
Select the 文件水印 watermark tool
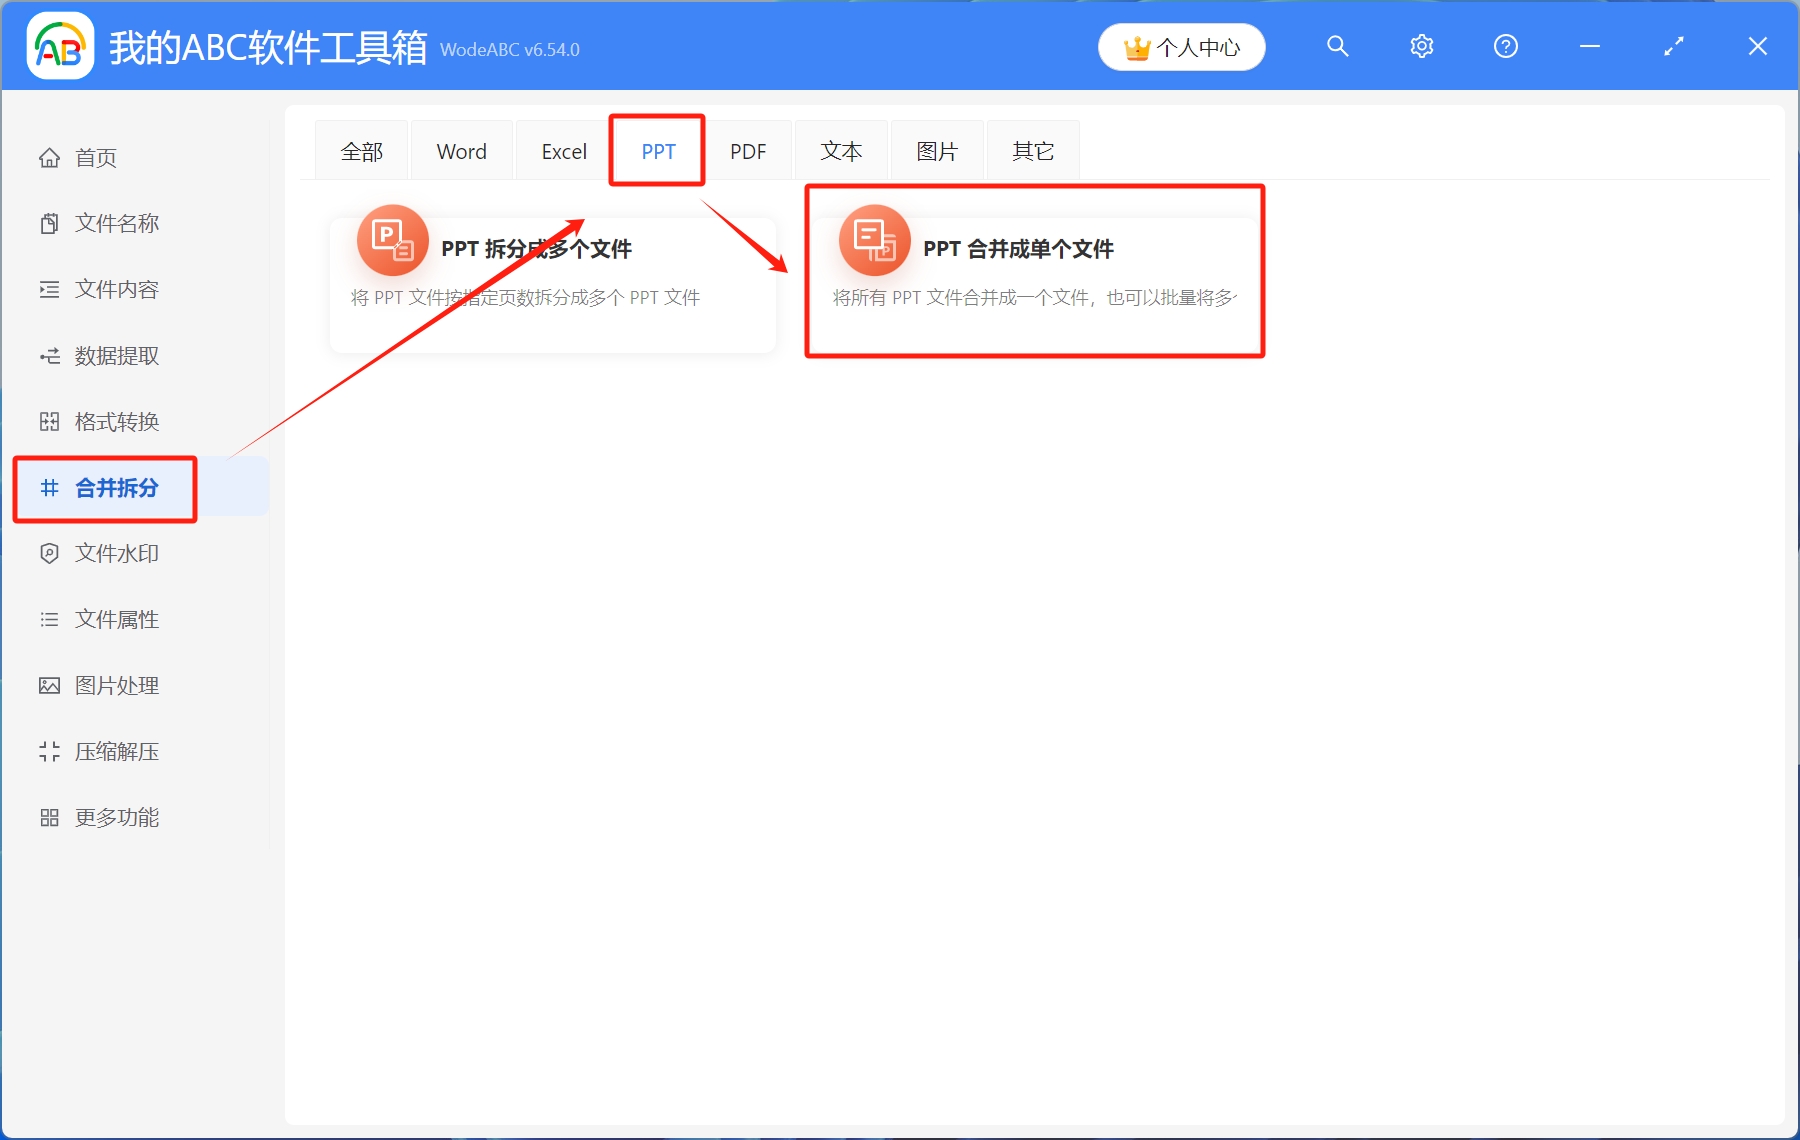pos(117,553)
